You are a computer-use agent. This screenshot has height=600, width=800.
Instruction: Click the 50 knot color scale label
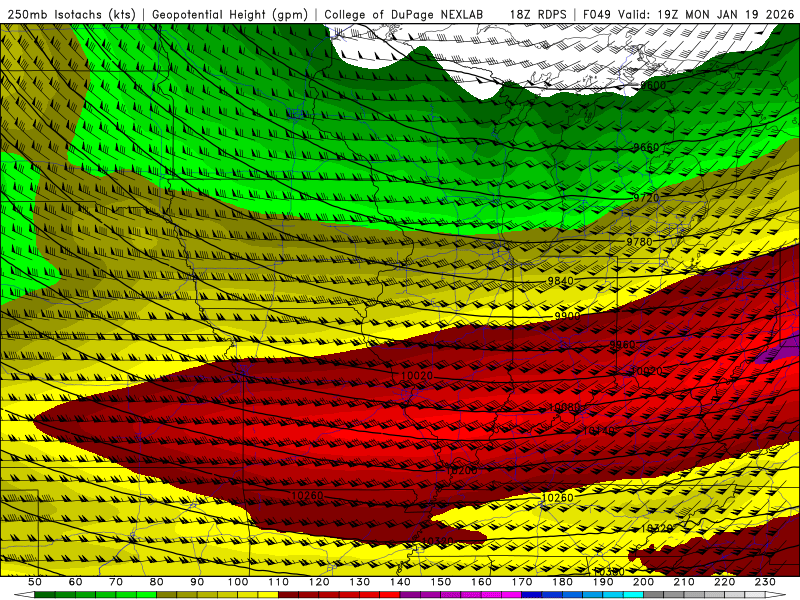pos(35,582)
